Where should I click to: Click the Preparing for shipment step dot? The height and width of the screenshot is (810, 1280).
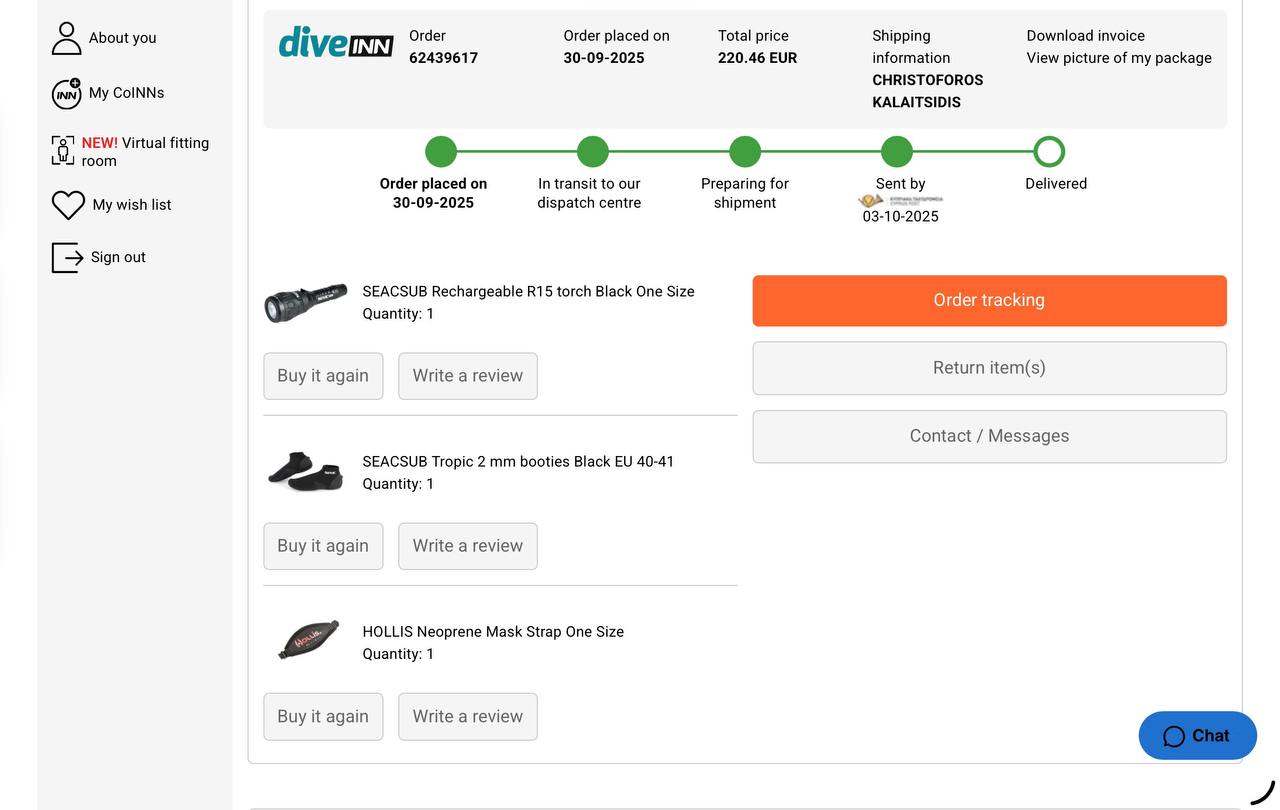[x=745, y=152]
